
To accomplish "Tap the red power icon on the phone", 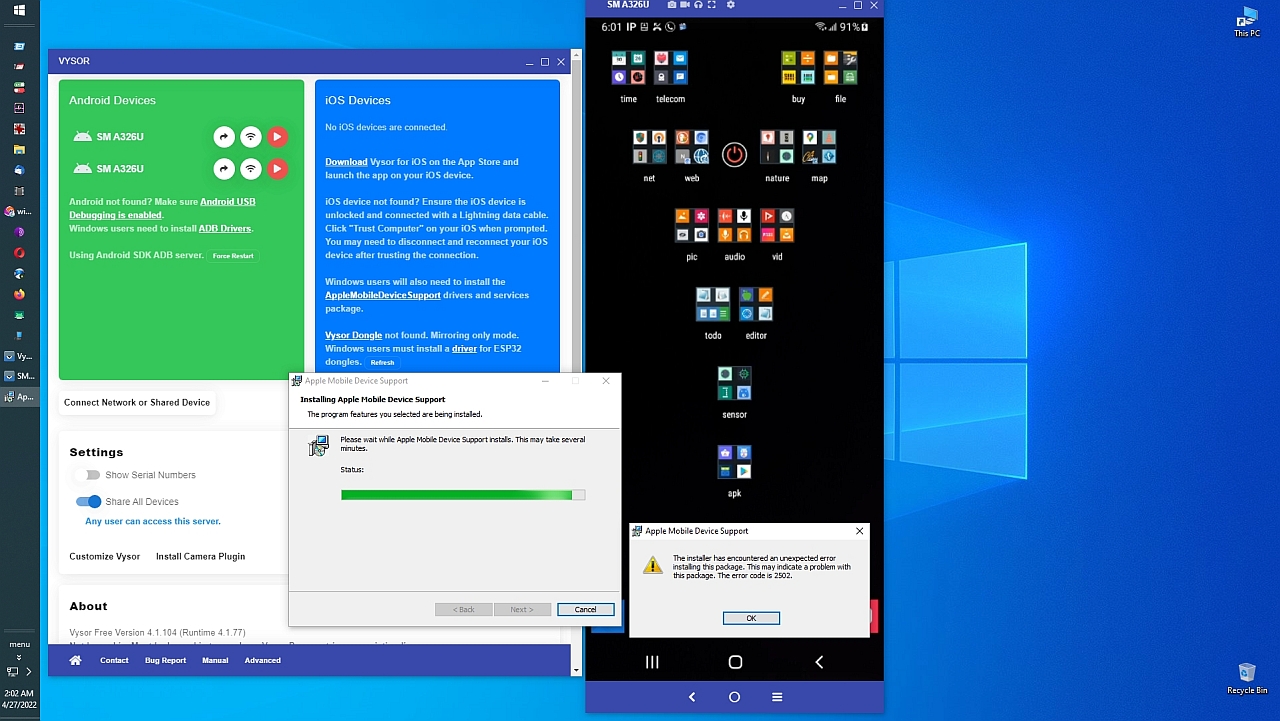I will pos(734,155).
